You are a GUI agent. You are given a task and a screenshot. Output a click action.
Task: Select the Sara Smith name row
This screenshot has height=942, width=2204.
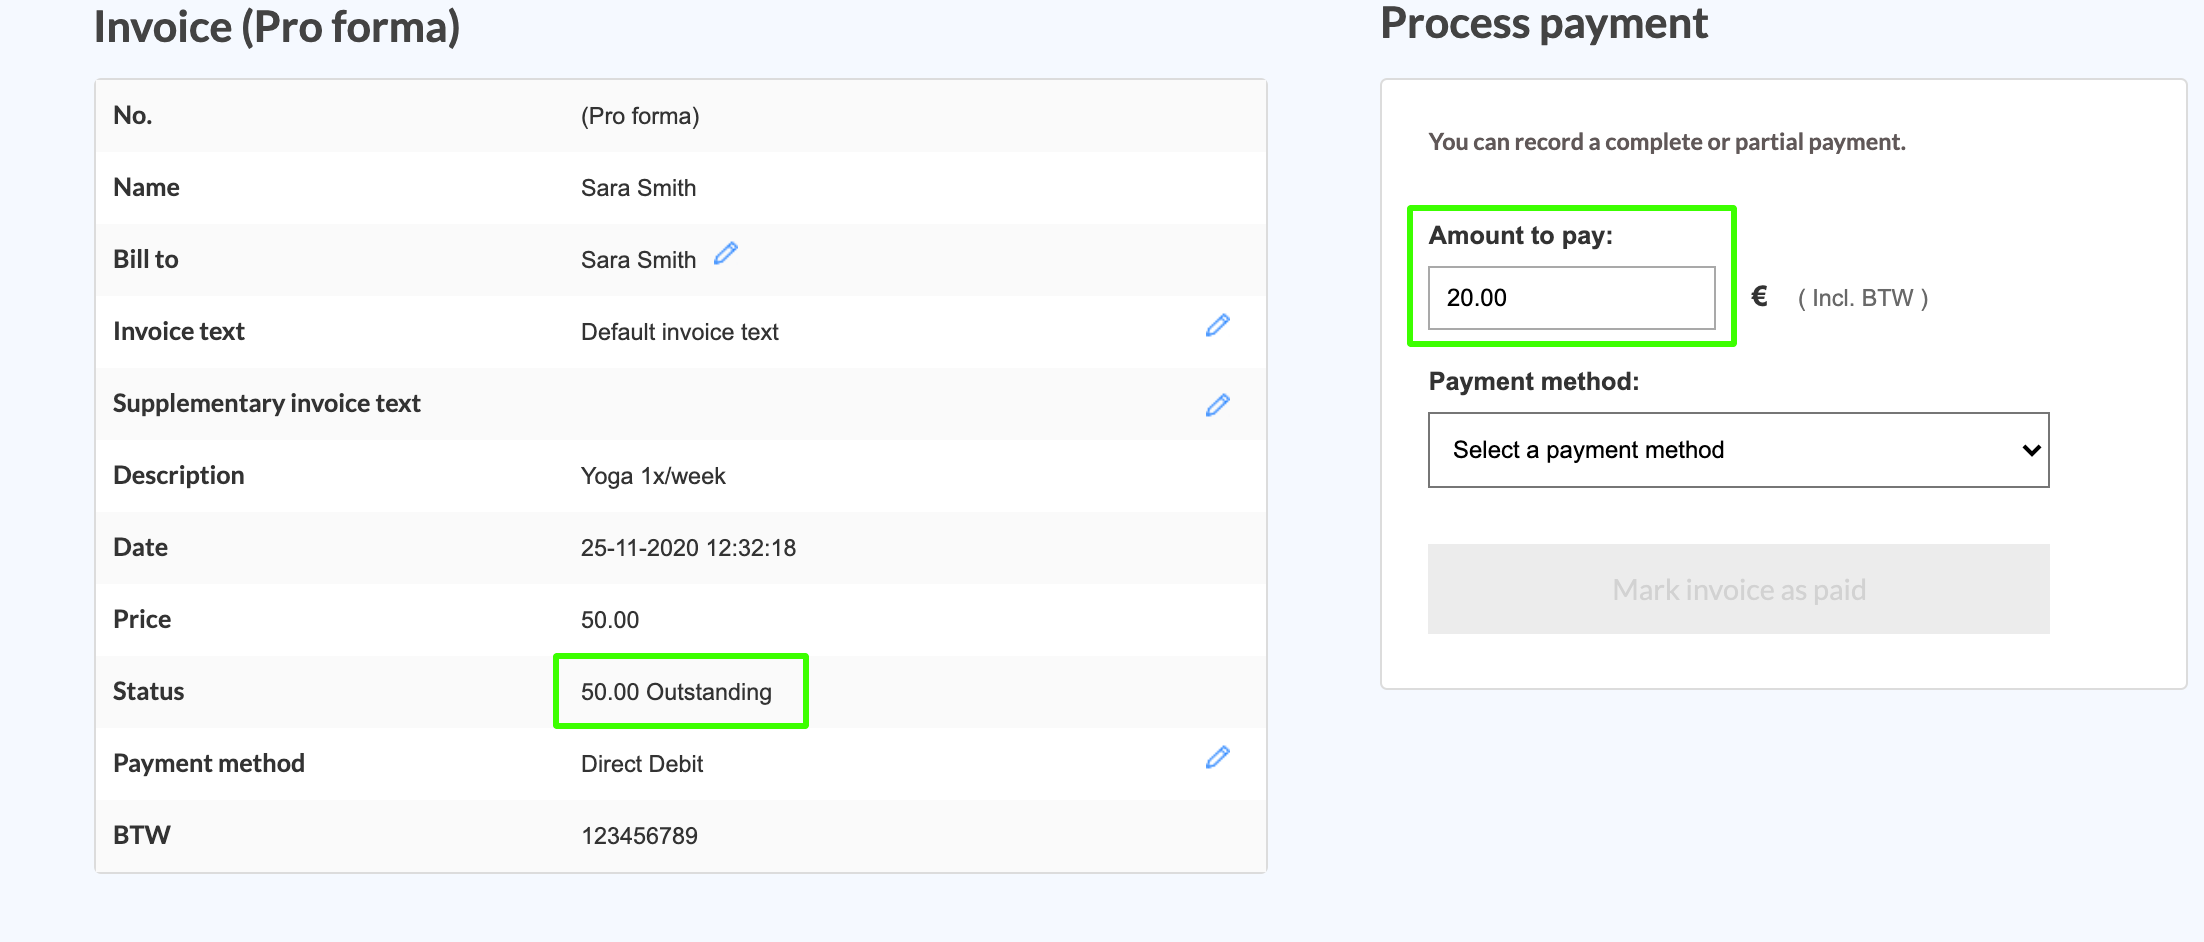[638, 187]
